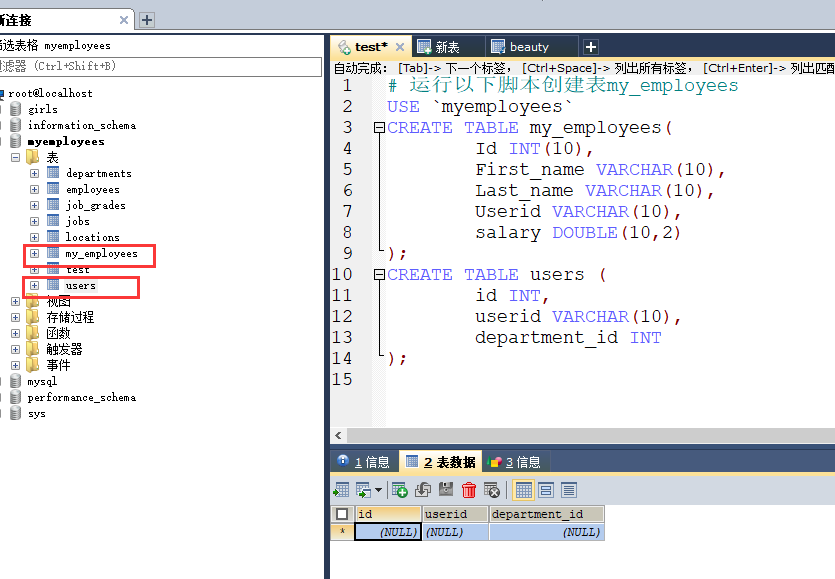Select the mysql database

(42, 381)
